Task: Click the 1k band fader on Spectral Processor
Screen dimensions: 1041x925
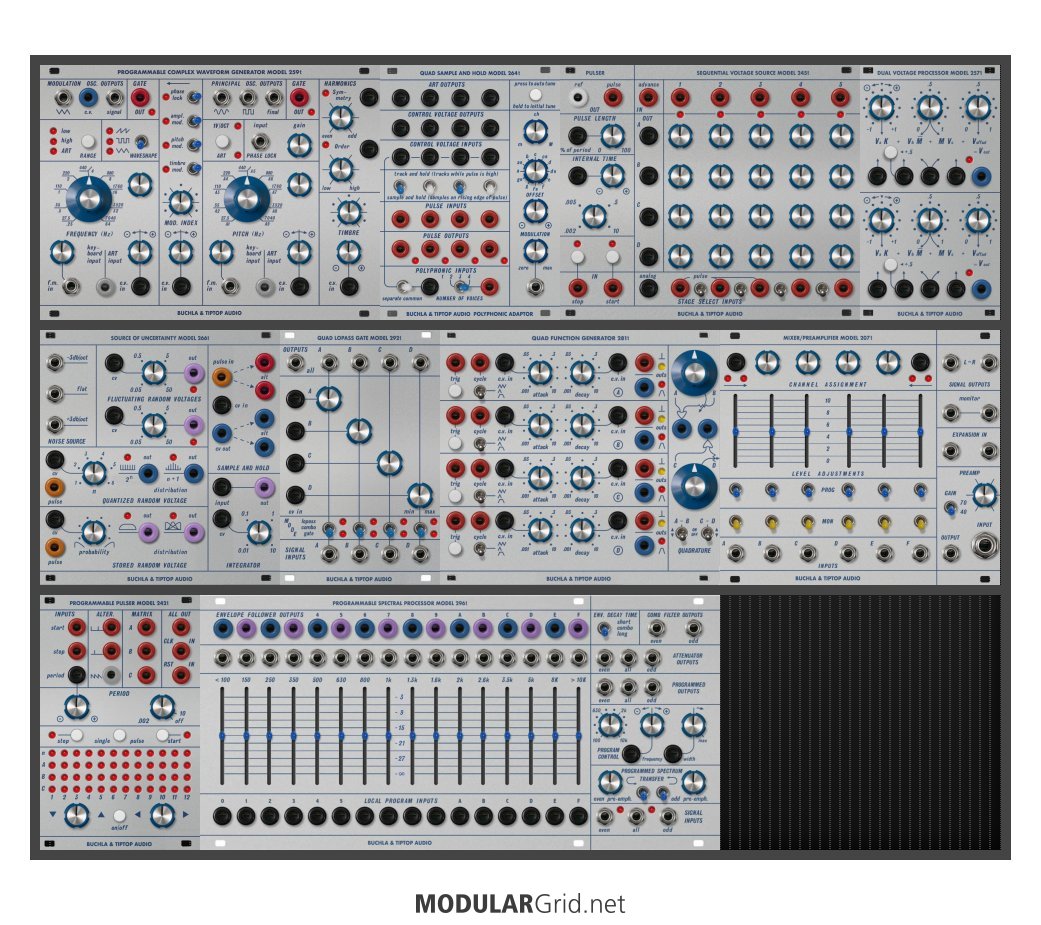Action: (388, 736)
